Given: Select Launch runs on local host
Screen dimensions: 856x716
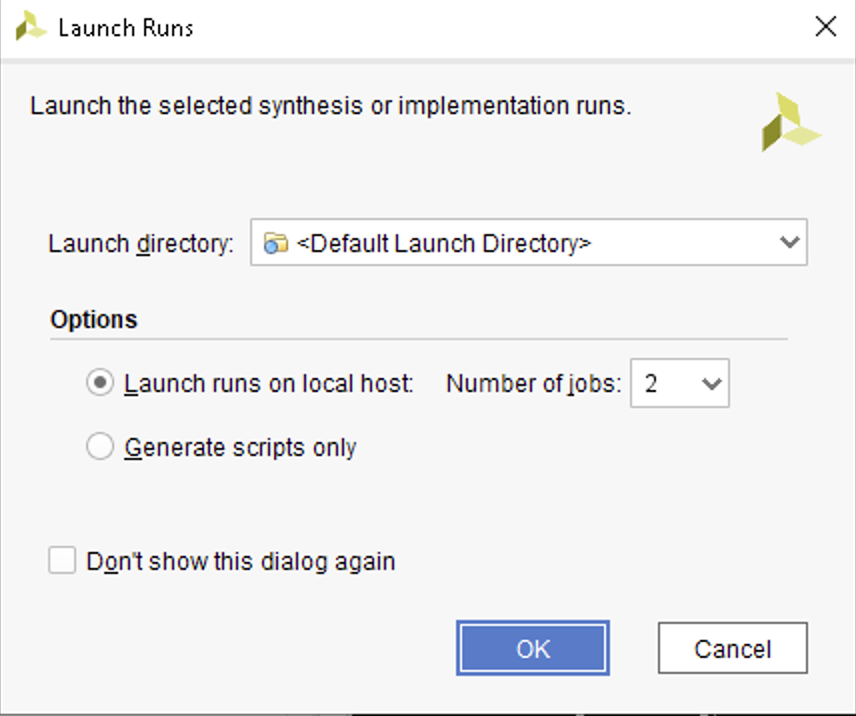Looking at the screenshot, I should pos(100,383).
